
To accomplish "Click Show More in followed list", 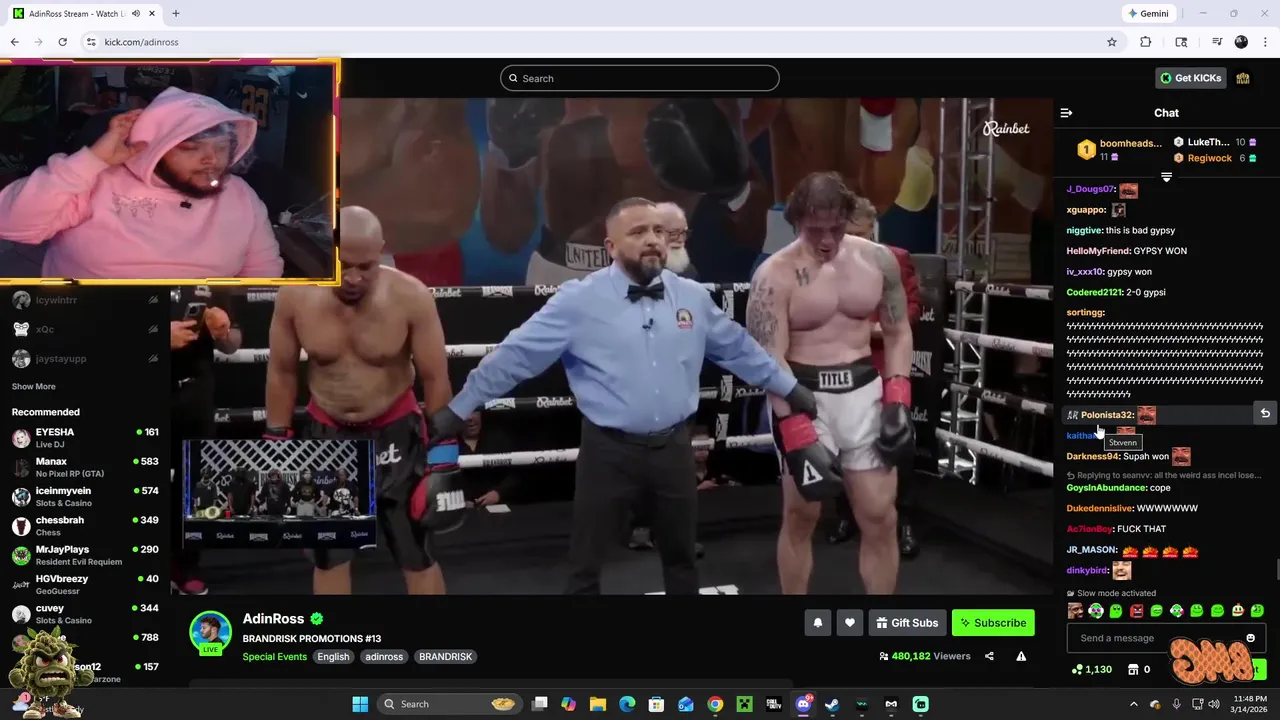I will 33,386.
